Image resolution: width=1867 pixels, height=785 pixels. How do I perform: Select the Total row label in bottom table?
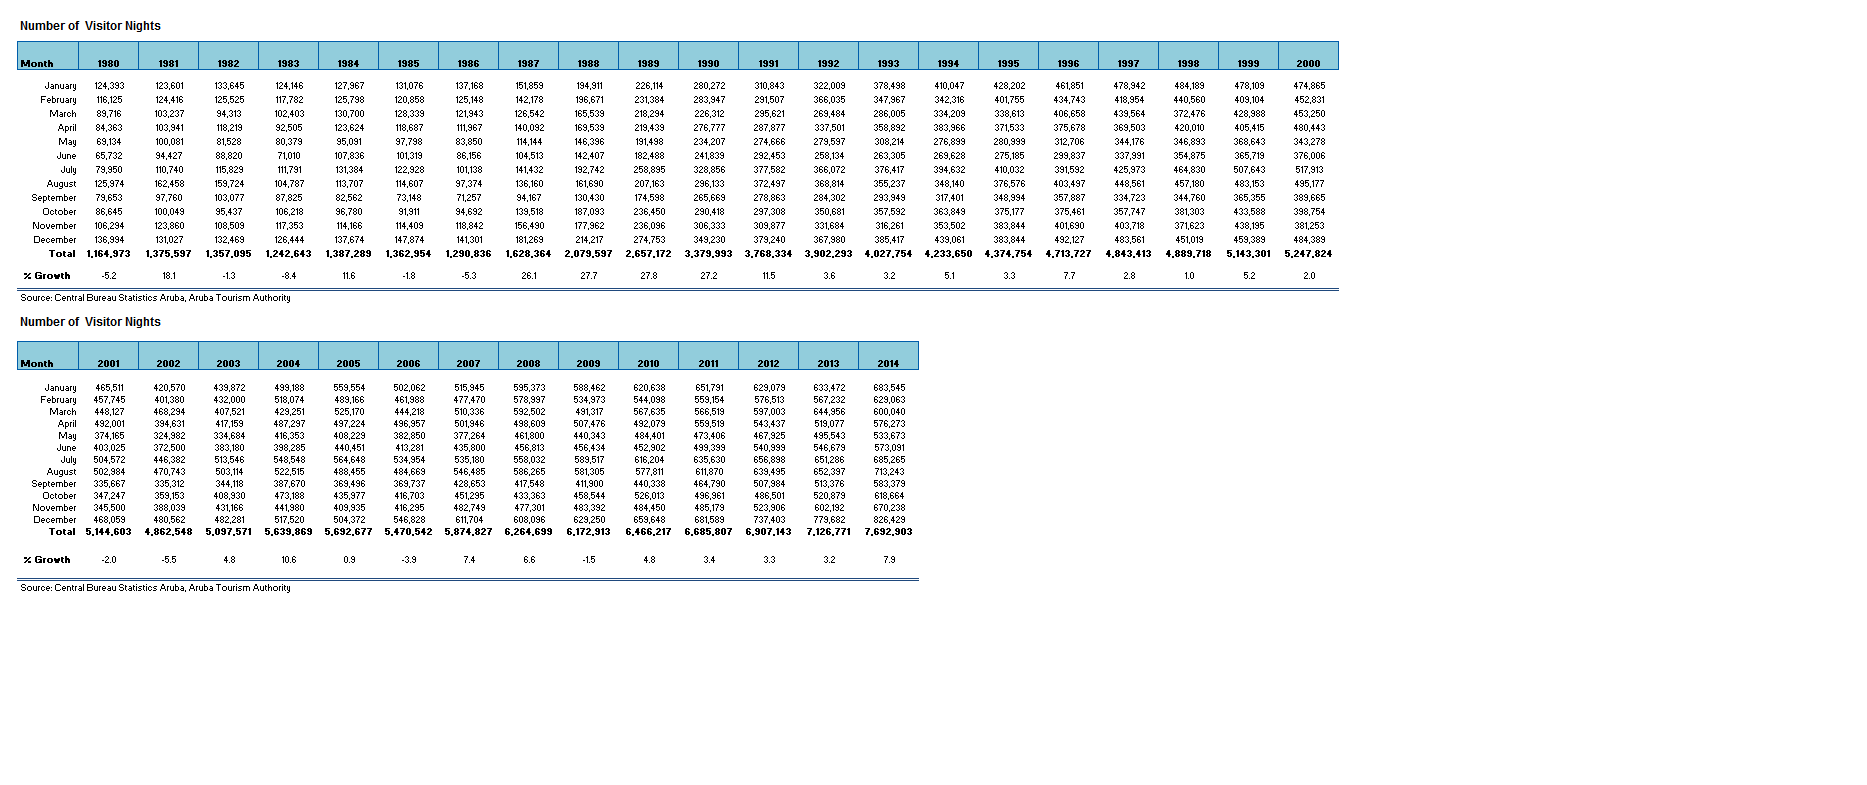[x=62, y=532]
